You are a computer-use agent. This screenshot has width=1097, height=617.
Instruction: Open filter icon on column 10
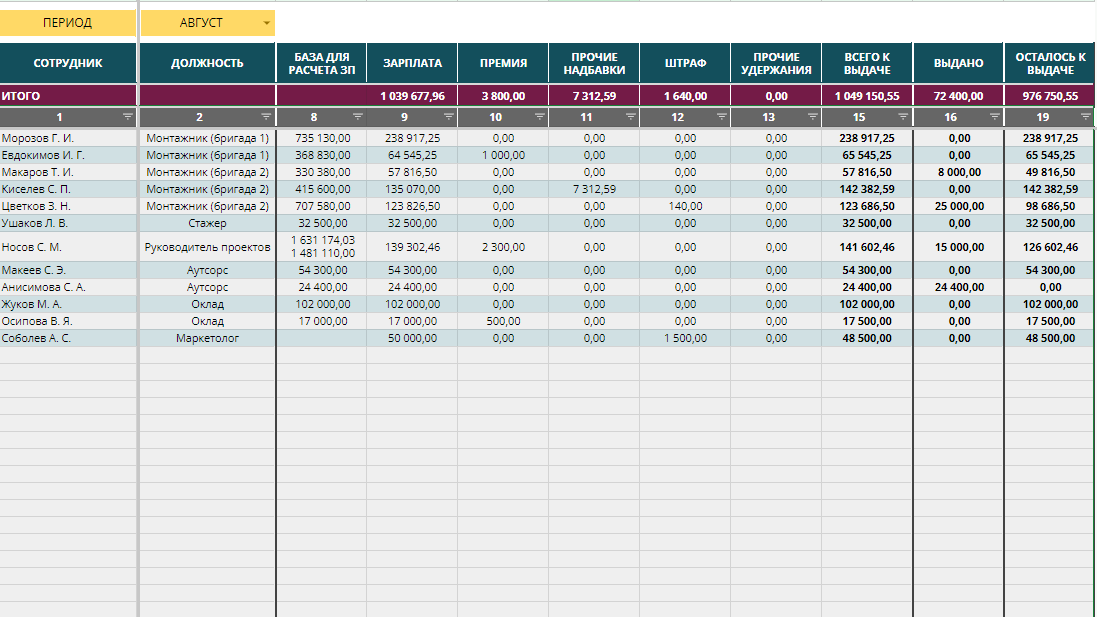539,117
